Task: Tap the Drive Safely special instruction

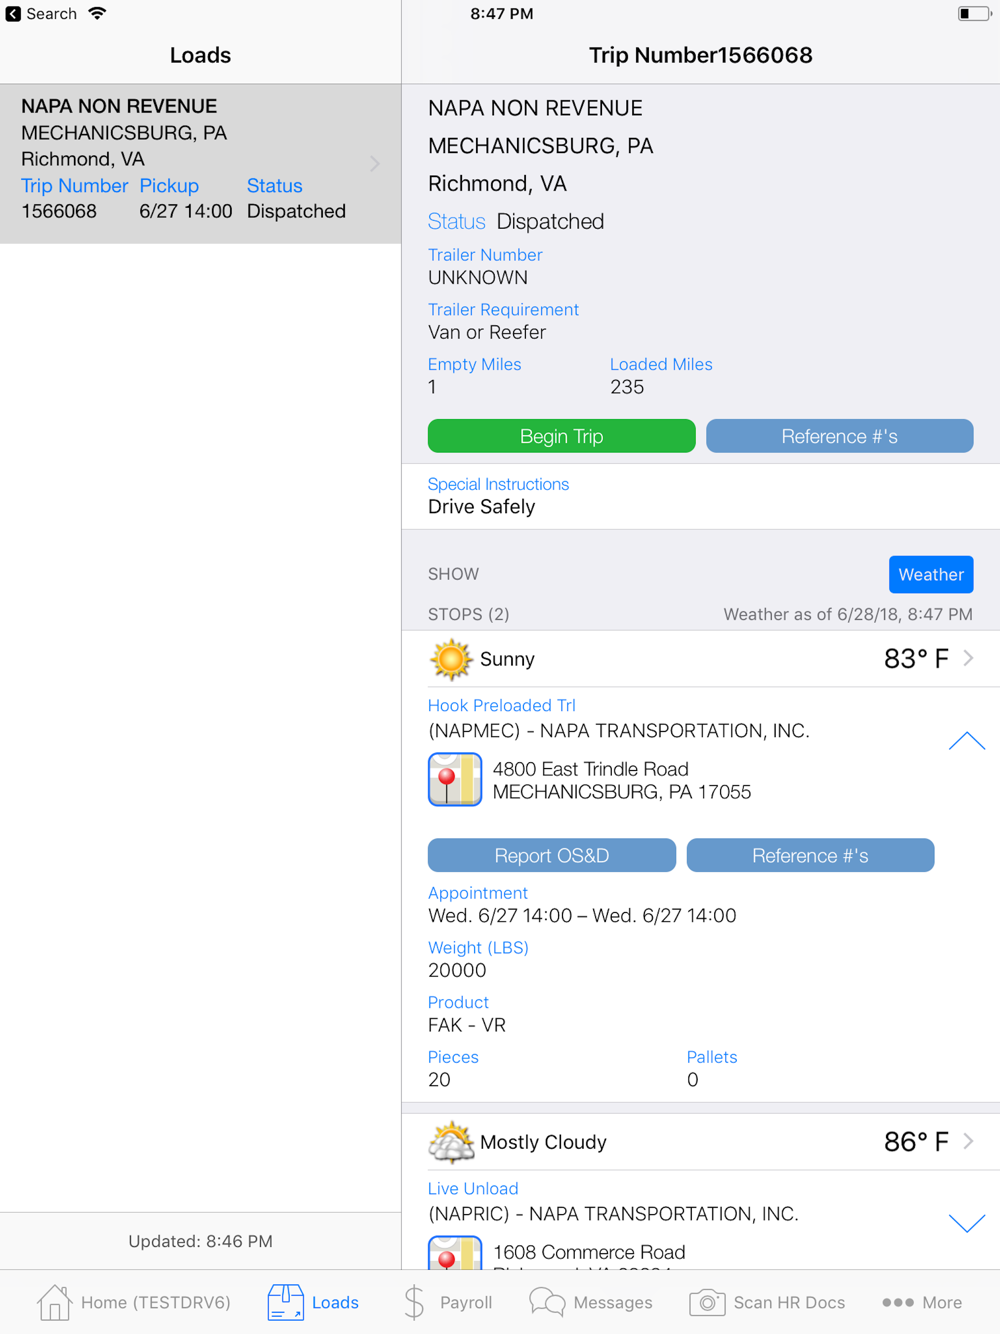Action: [x=482, y=507]
